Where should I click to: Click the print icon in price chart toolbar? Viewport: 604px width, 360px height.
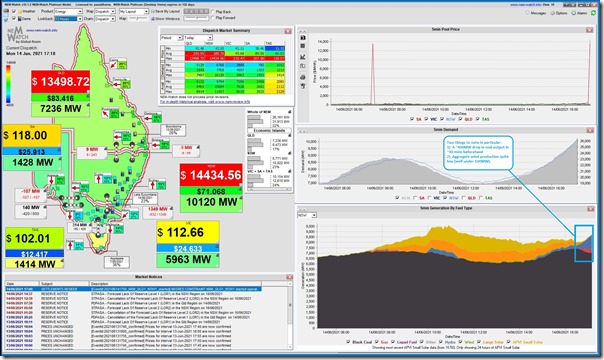[303, 77]
